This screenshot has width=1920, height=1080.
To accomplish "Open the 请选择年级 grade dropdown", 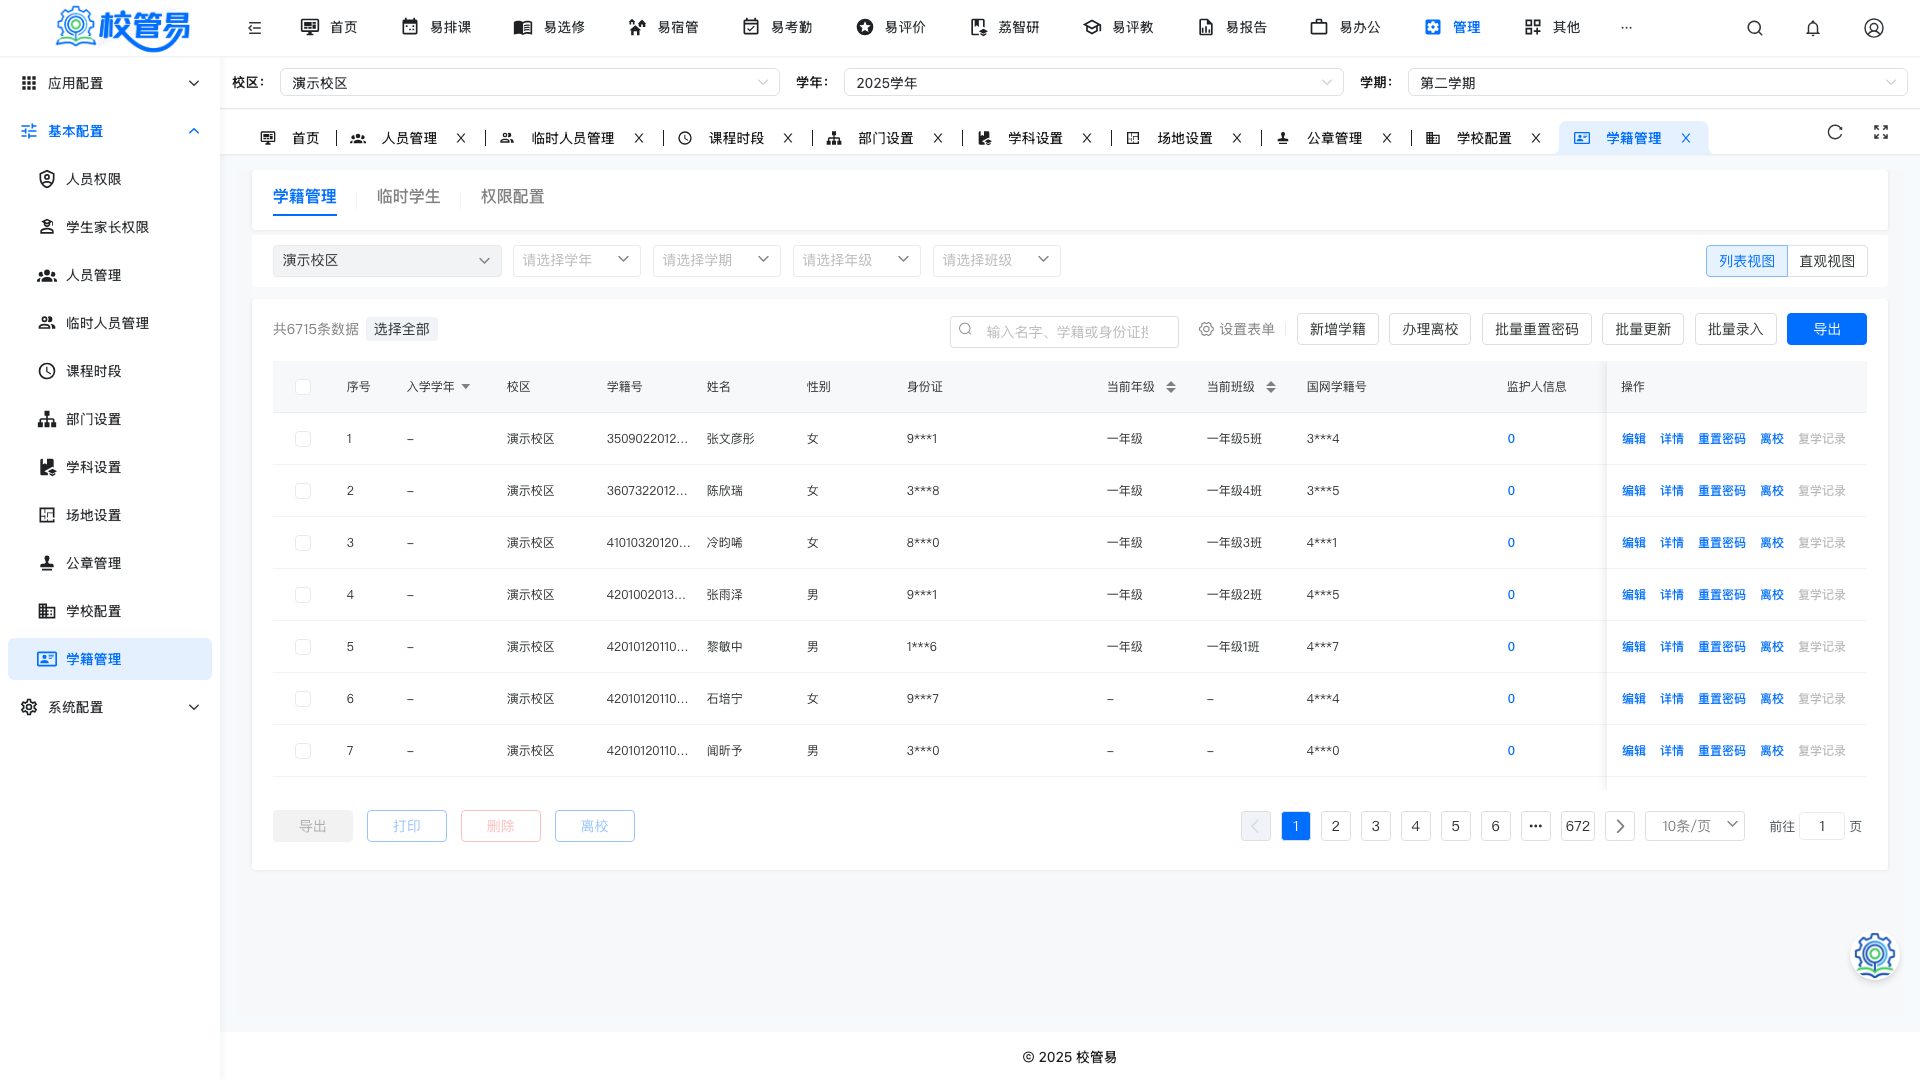I will (857, 260).
